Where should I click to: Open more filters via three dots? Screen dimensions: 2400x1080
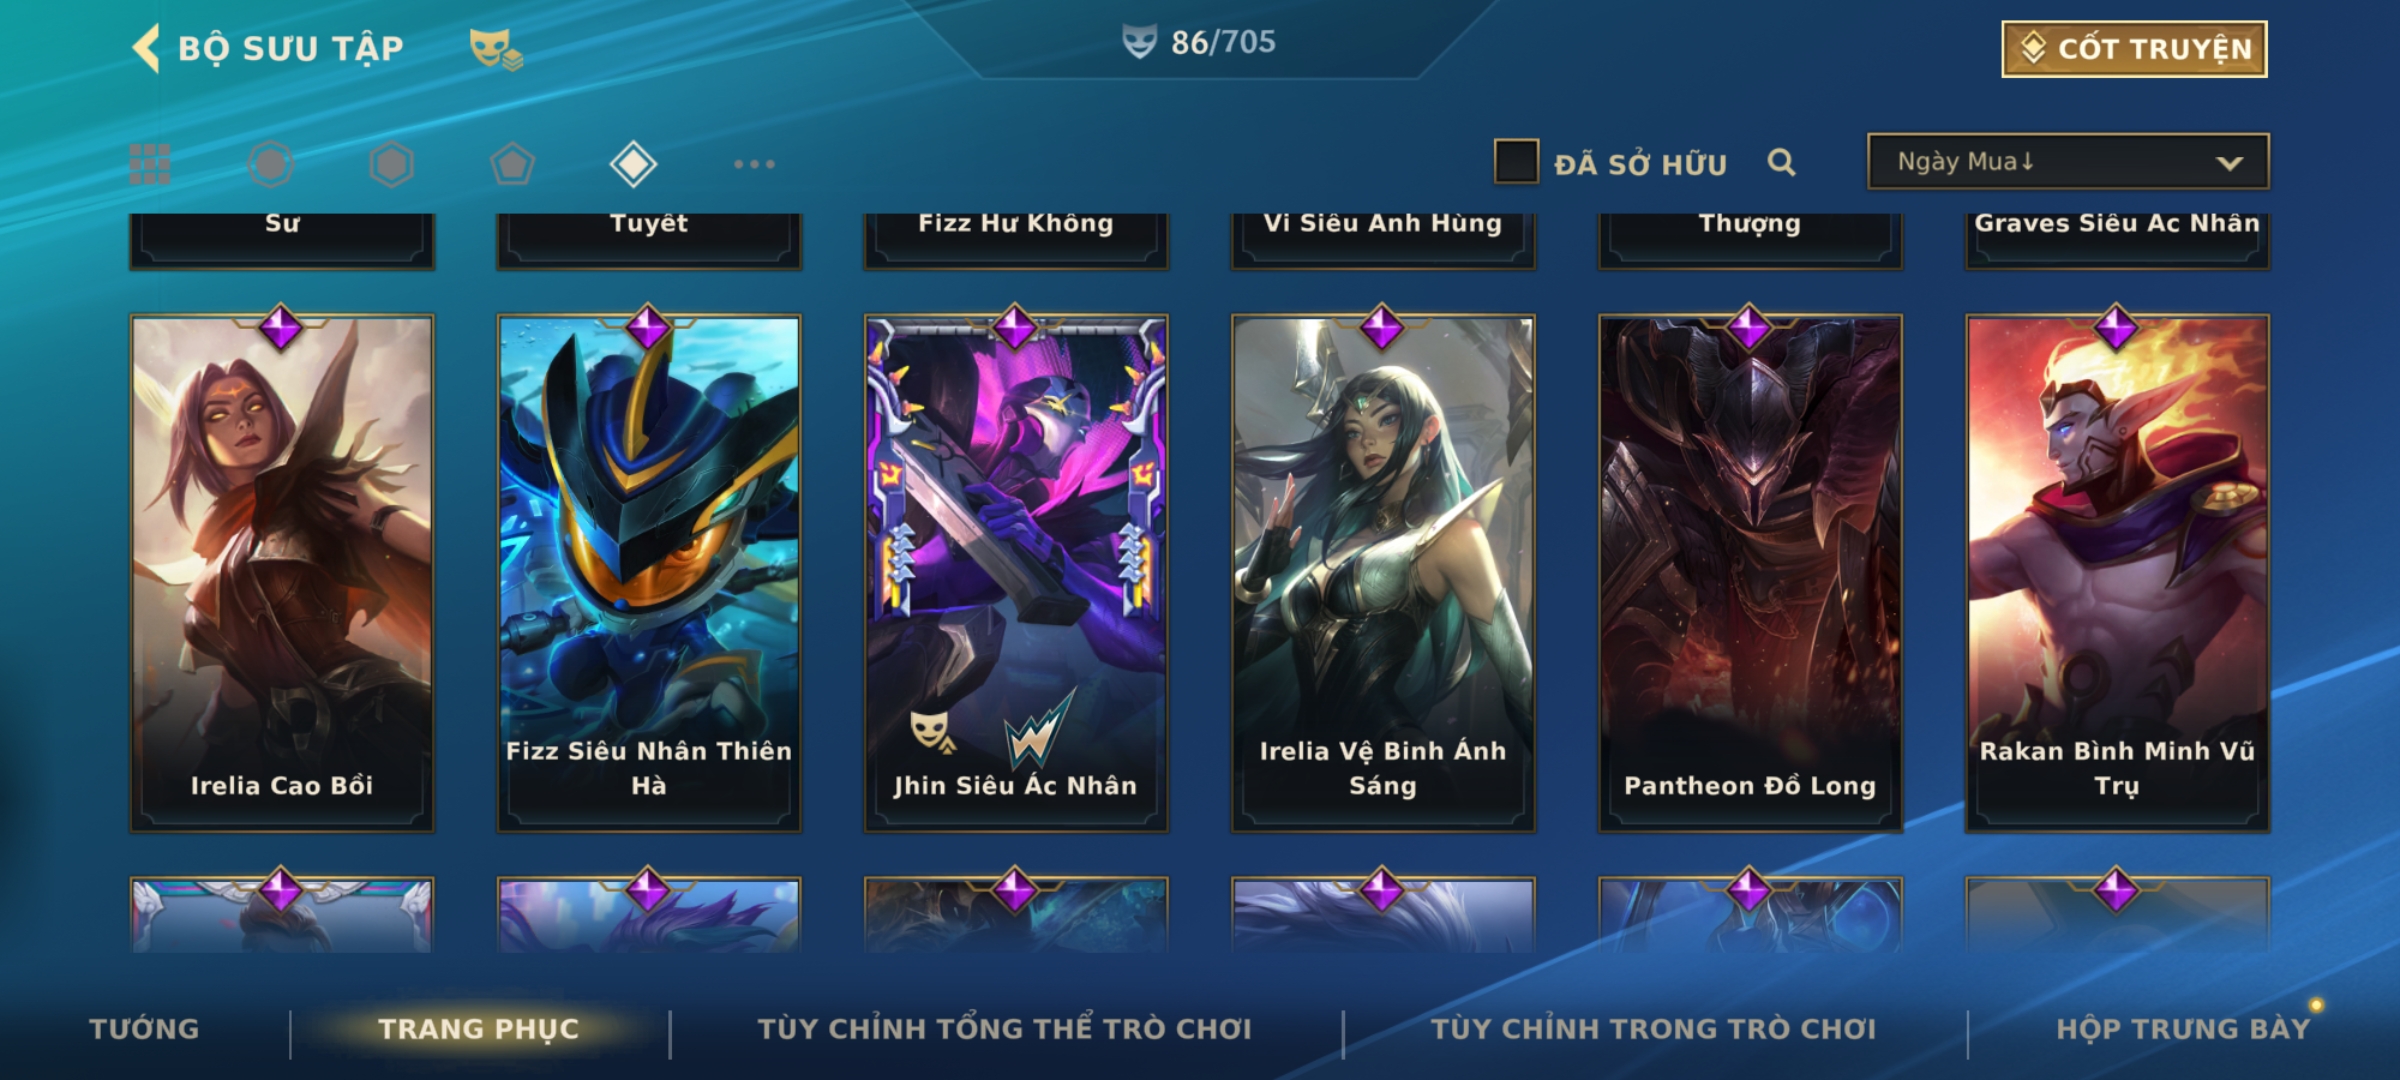click(x=754, y=164)
